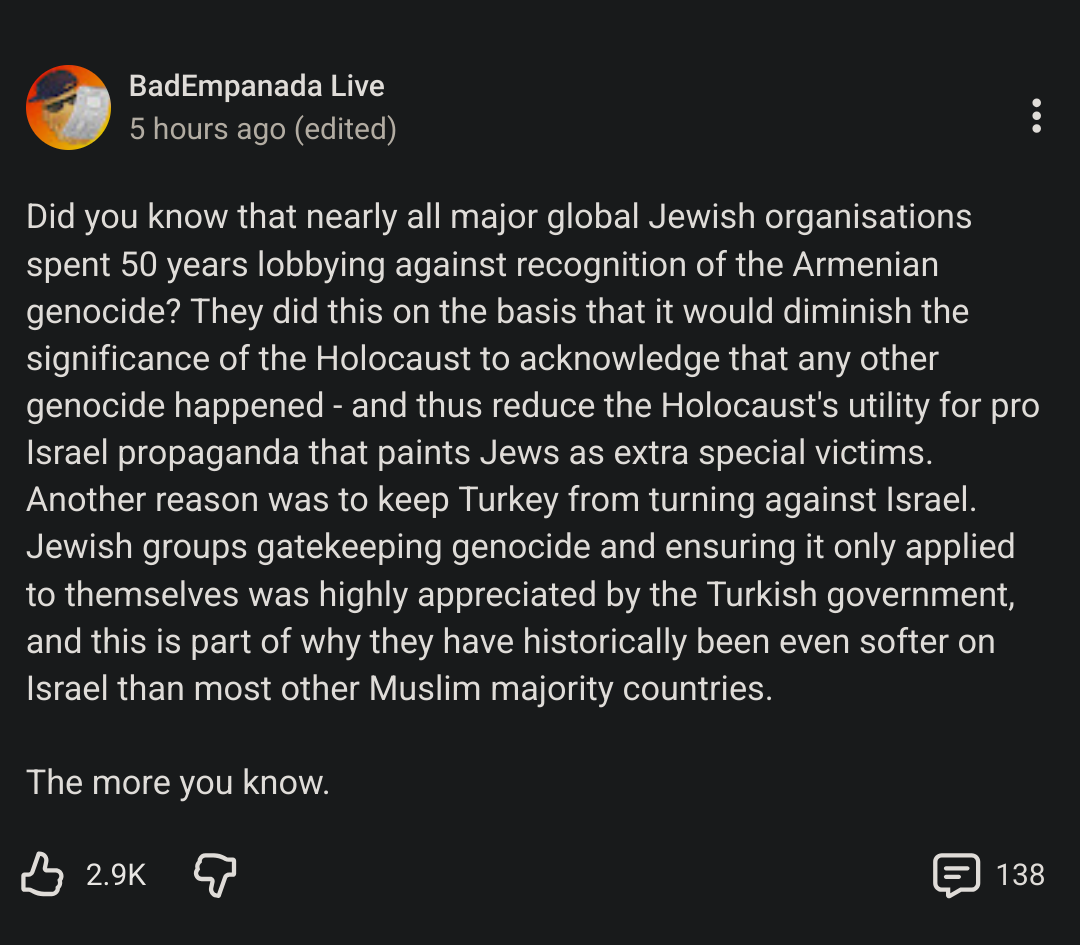Click the BadEmpanada Live profile avatar
The height and width of the screenshot is (945, 1080).
pos(68,107)
